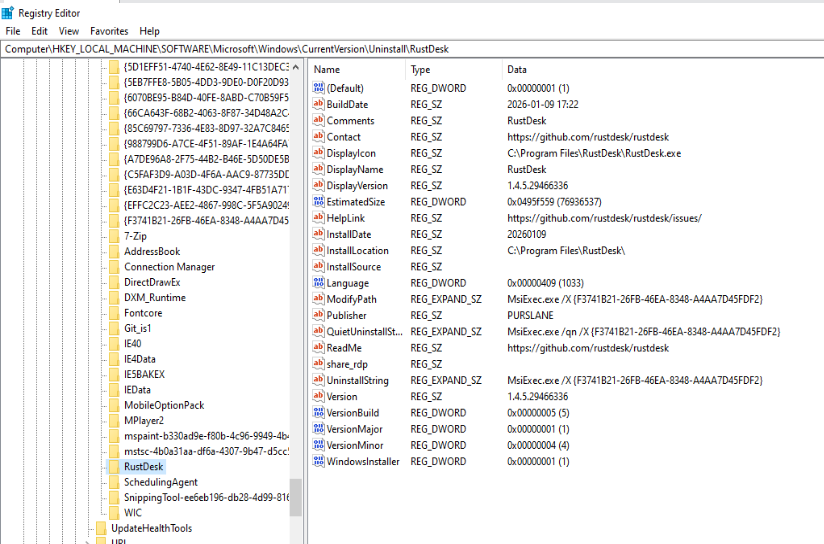The height and width of the screenshot is (544, 824).
Task: Click the issues HelpLink URL data
Action: 604,218
